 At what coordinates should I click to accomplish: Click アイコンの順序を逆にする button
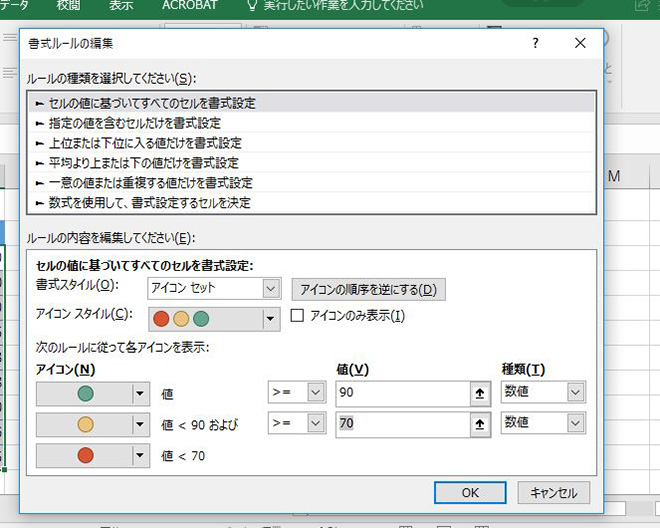368,290
